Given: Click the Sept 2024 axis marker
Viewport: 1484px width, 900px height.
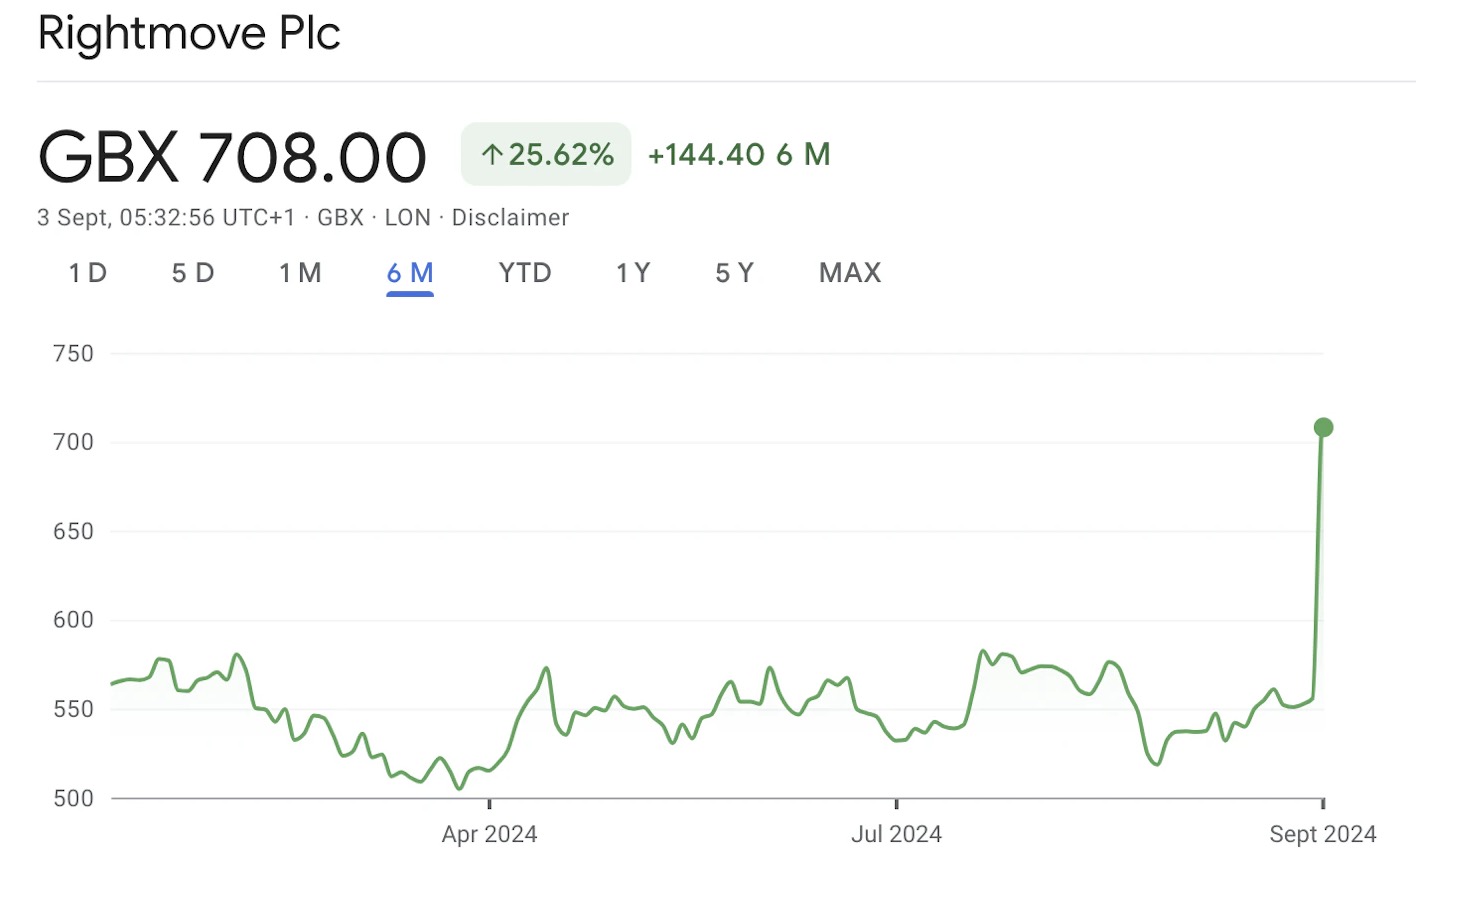Looking at the screenshot, I should point(1322,834).
